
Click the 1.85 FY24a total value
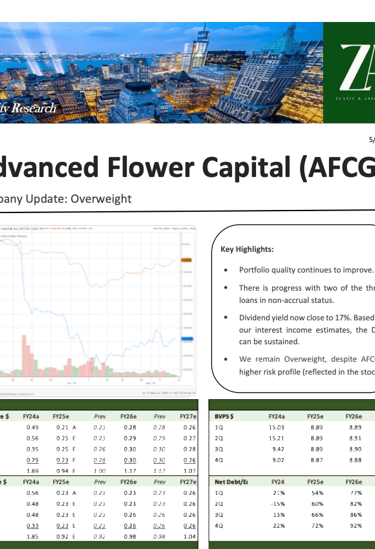(33, 537)
